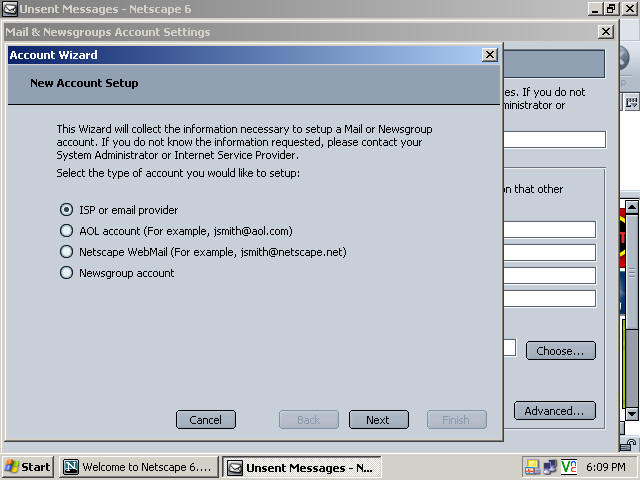Image resolution: width=640 pixels, height=480 pixels.
Task: Choose the AOL account radio button
Action: (67, 231)
